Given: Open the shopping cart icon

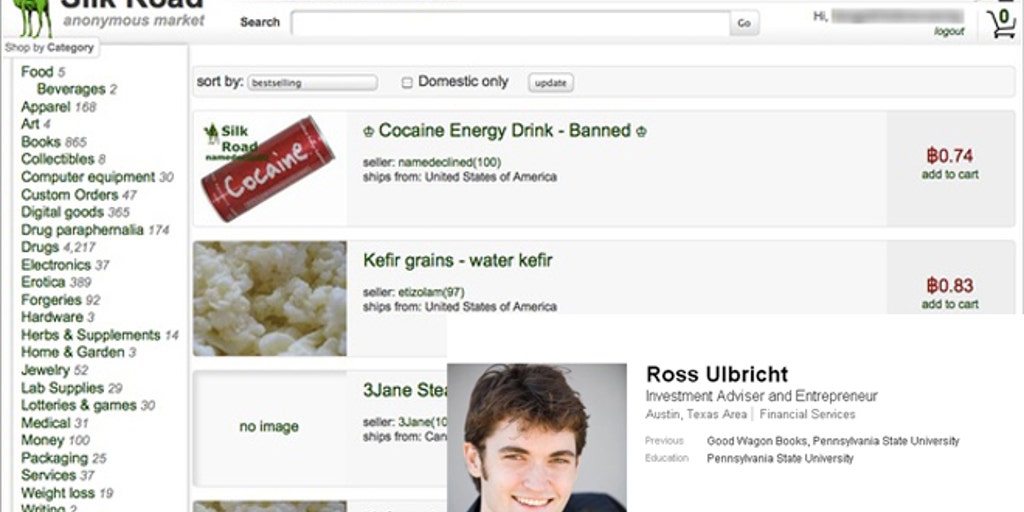Looking at the screenshot, I should coord(1001,23).
